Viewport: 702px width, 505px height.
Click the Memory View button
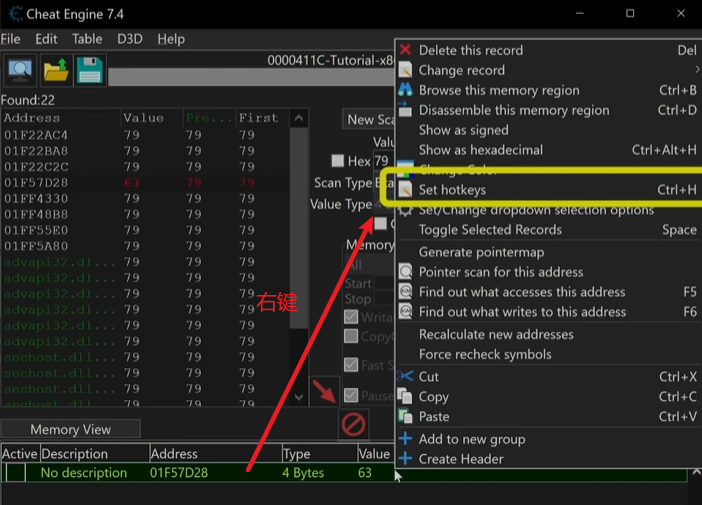tap(71, 429)
